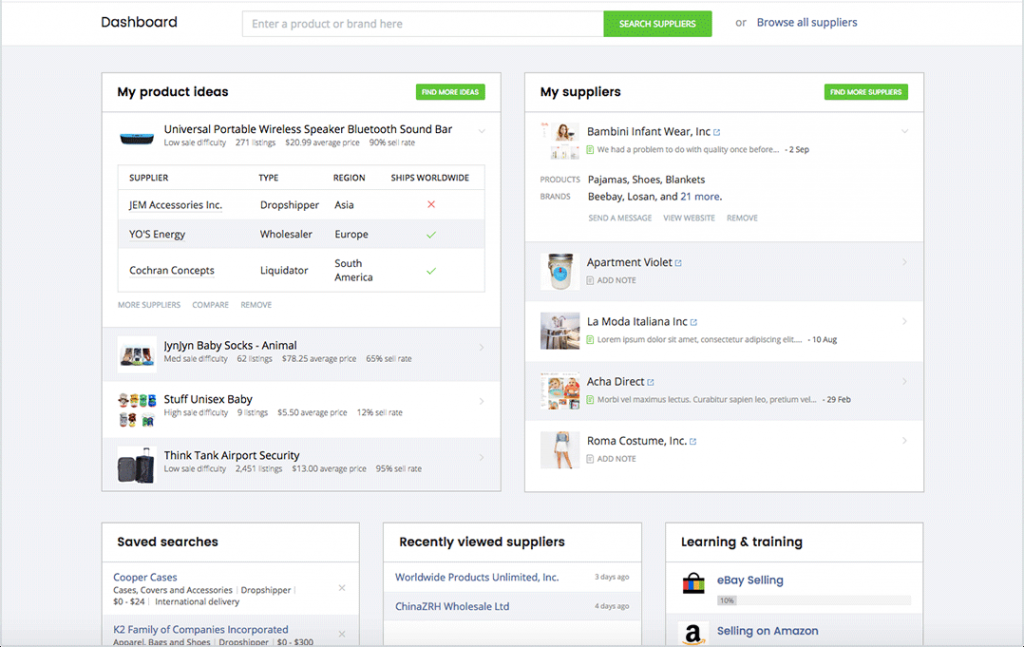The image size is (1024, 647).
Task: Expand the La Moda Italiana supplier row
Action: tap(904, 321)
